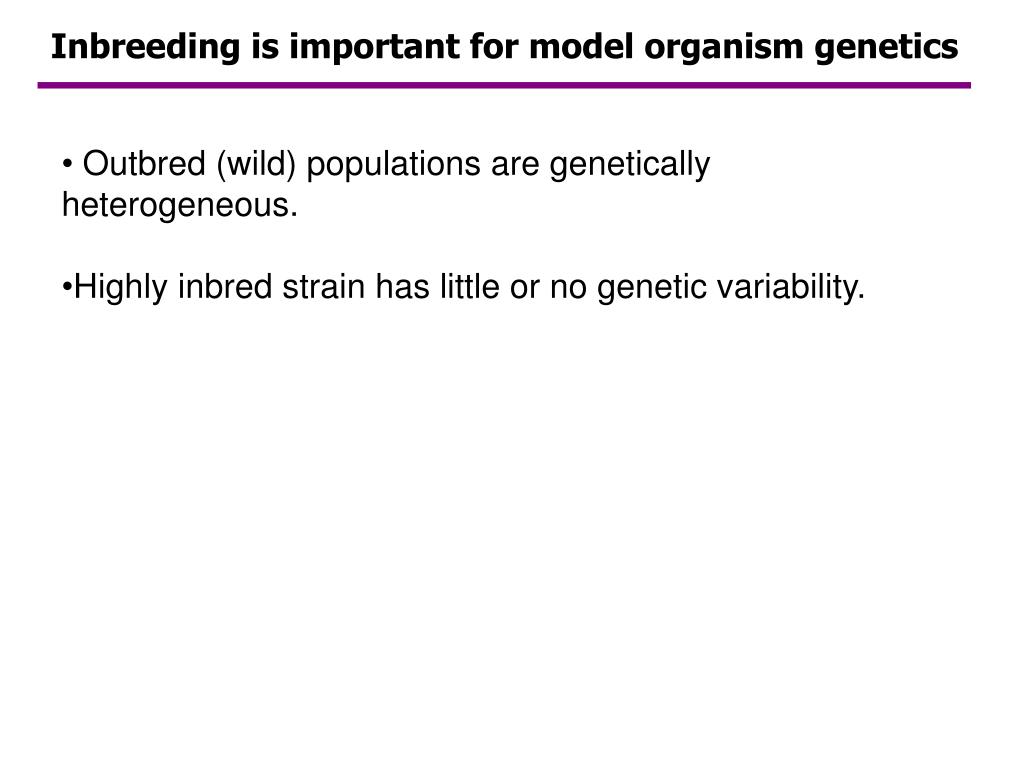Select the word "Highly" in second bullet
Viewport: 1024px width, 768px height.
pos(121,287)
